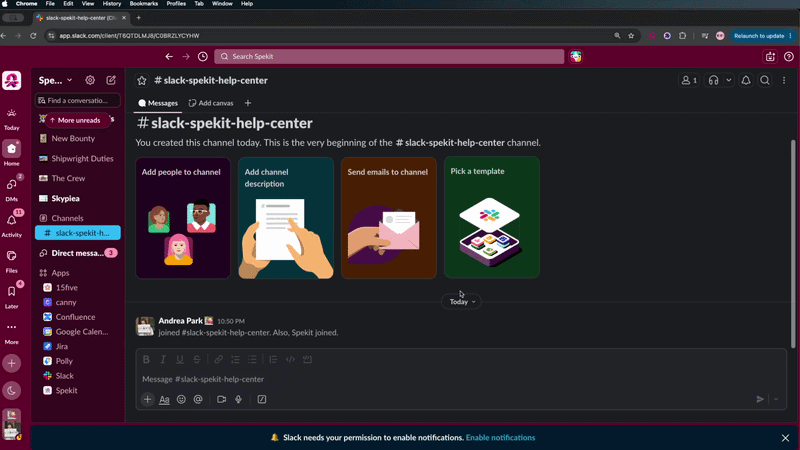The height and width of the screenshot is (450, 800).
Task: Compose a new message icon
Action: point(111,80)
